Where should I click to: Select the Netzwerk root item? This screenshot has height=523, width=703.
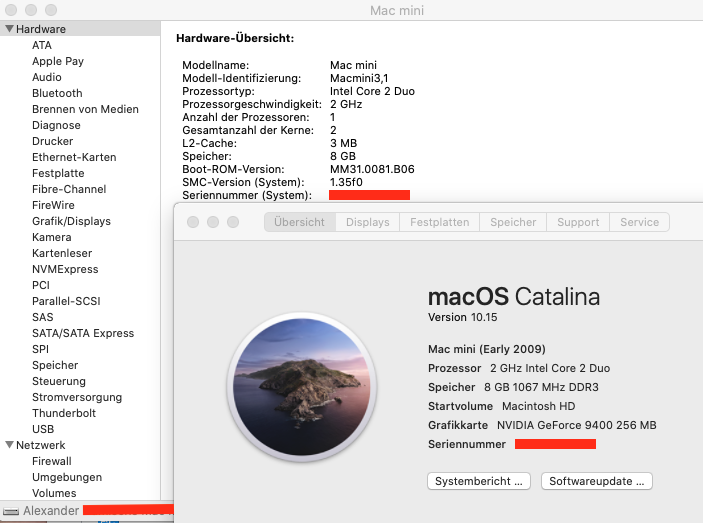tap(40, 445)
